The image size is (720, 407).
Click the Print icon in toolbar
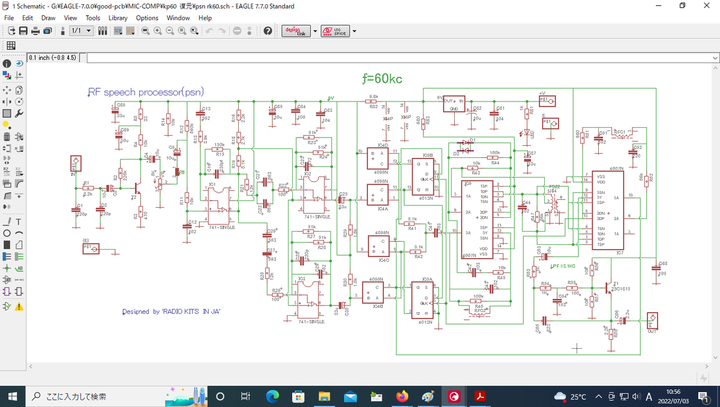[34, 31]
